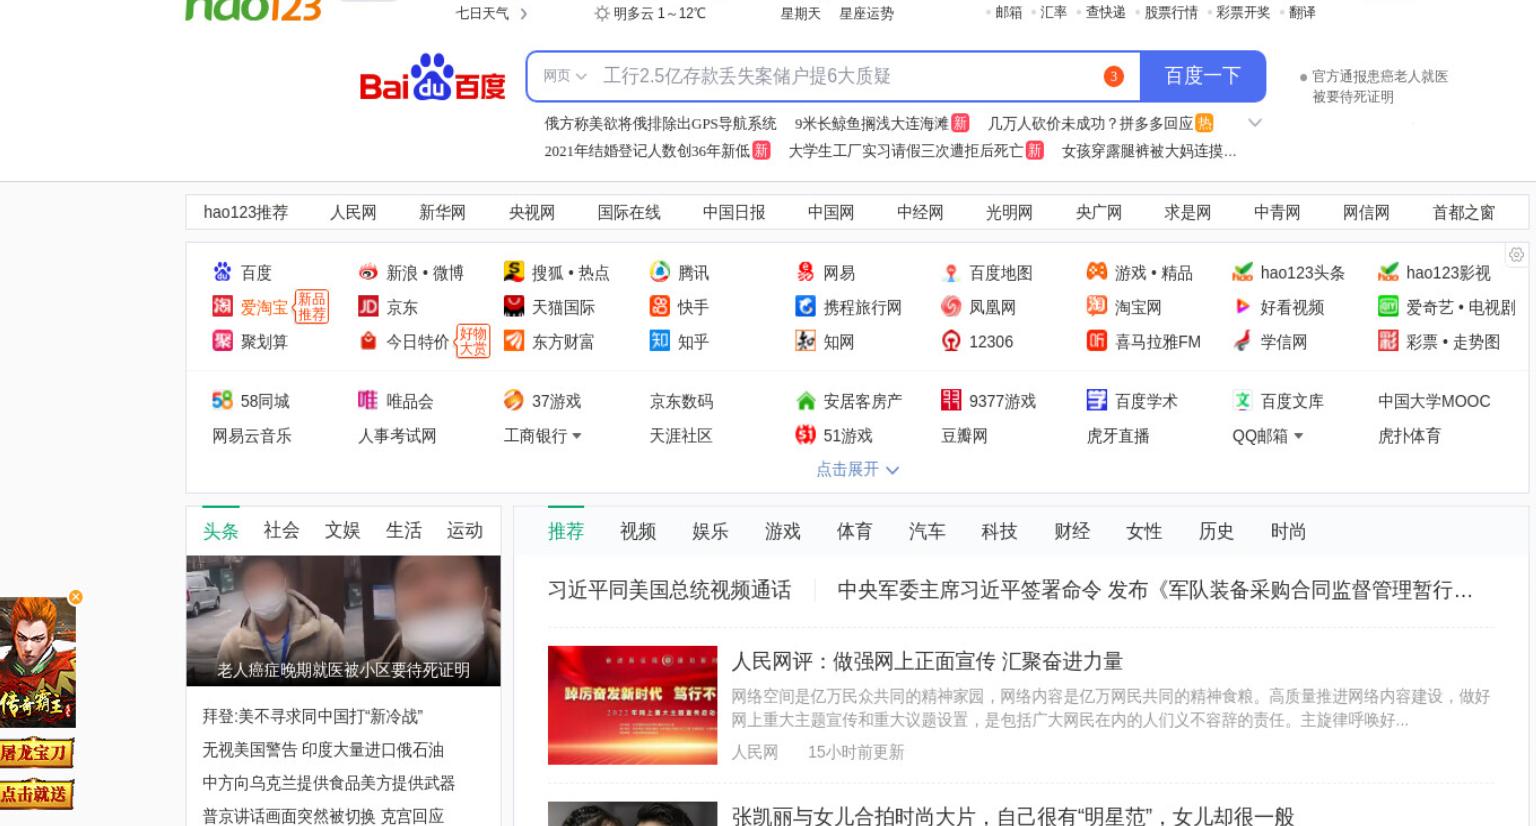Click the Baidu Maps pin icon

point(951,272)
